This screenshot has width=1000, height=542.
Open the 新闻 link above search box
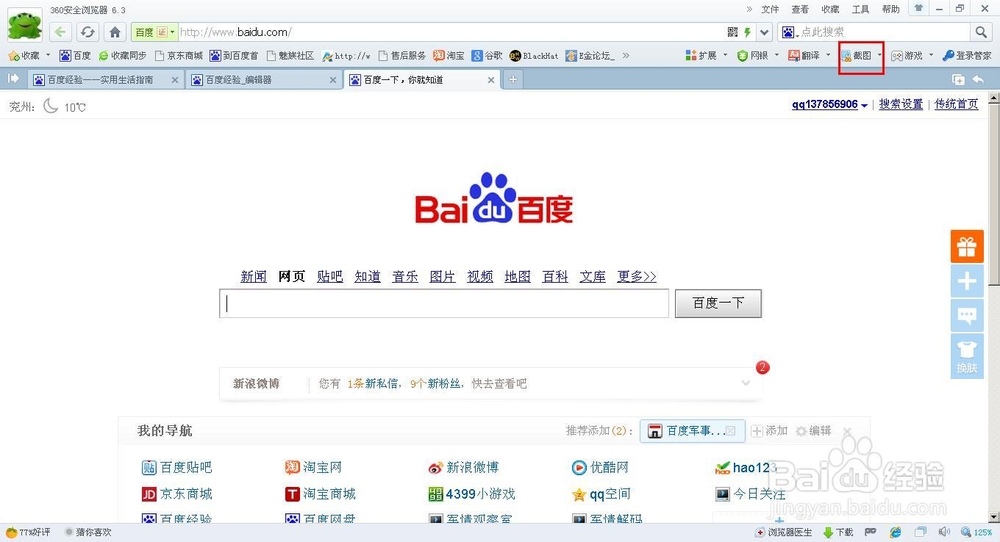pyautogui.click(x=253, y=277)
